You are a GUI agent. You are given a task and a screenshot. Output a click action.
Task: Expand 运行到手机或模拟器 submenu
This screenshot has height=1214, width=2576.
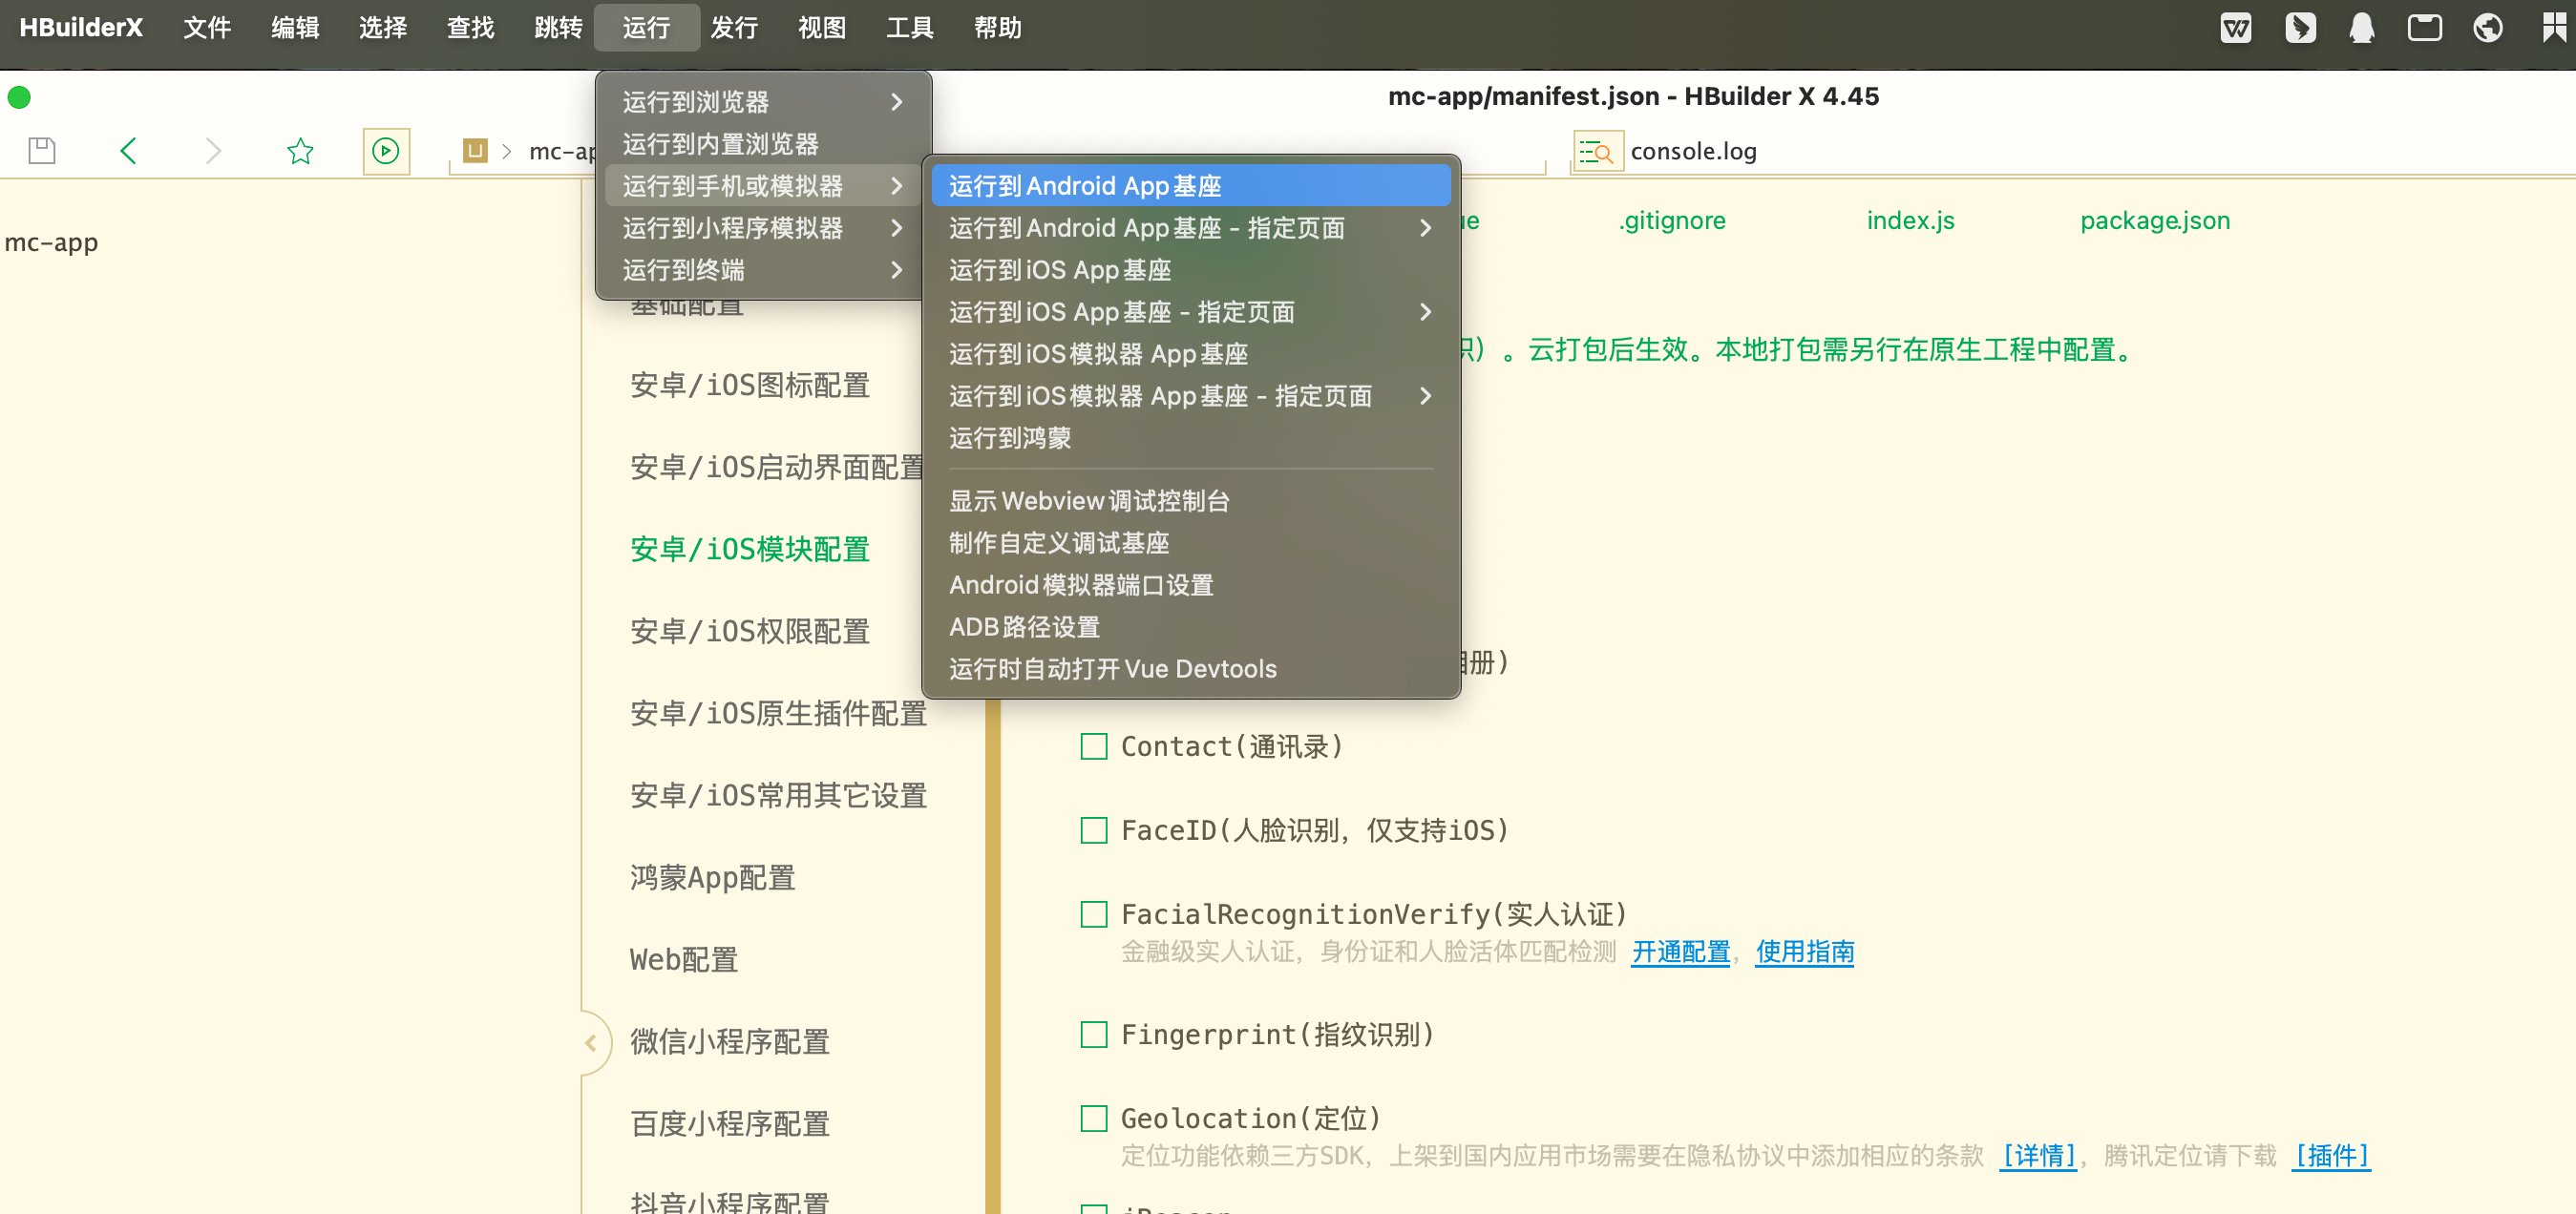pyautogui.click(x=763, y=186)
